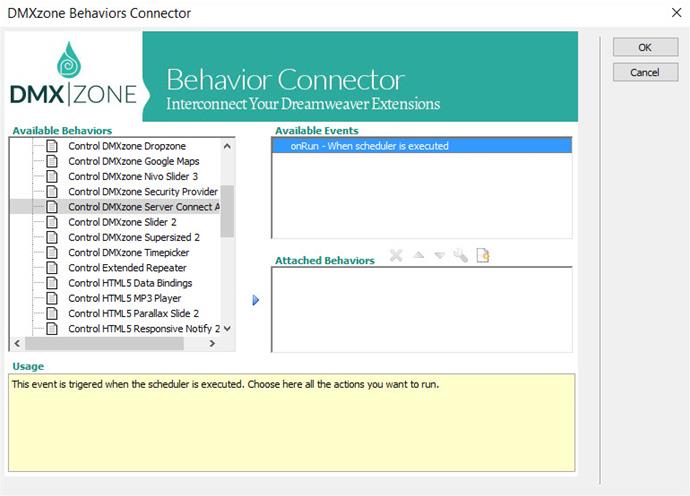Click the edit behavior wrench icon

[x=460, y=255]
